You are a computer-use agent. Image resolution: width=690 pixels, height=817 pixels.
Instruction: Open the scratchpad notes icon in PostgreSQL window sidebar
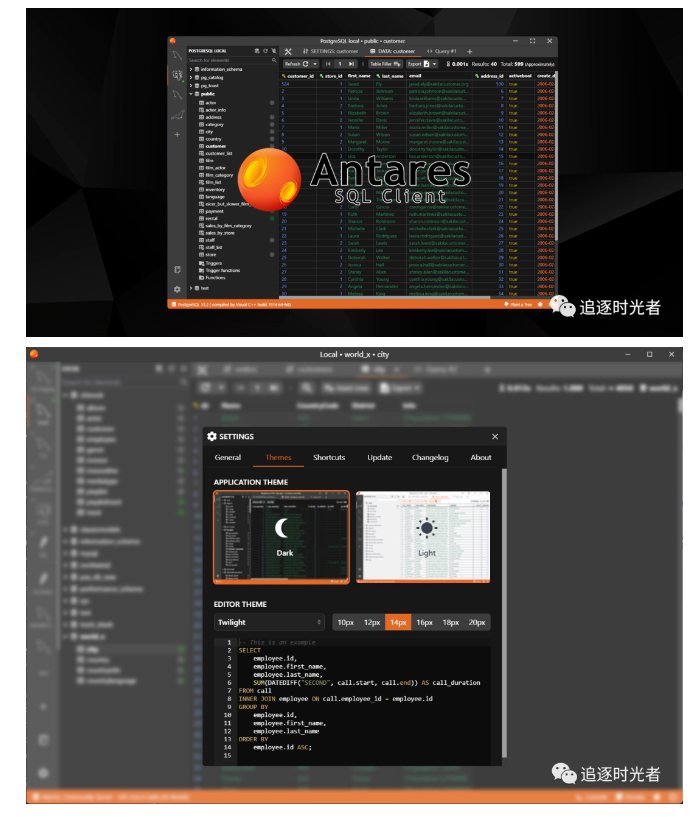coord(178,269)
